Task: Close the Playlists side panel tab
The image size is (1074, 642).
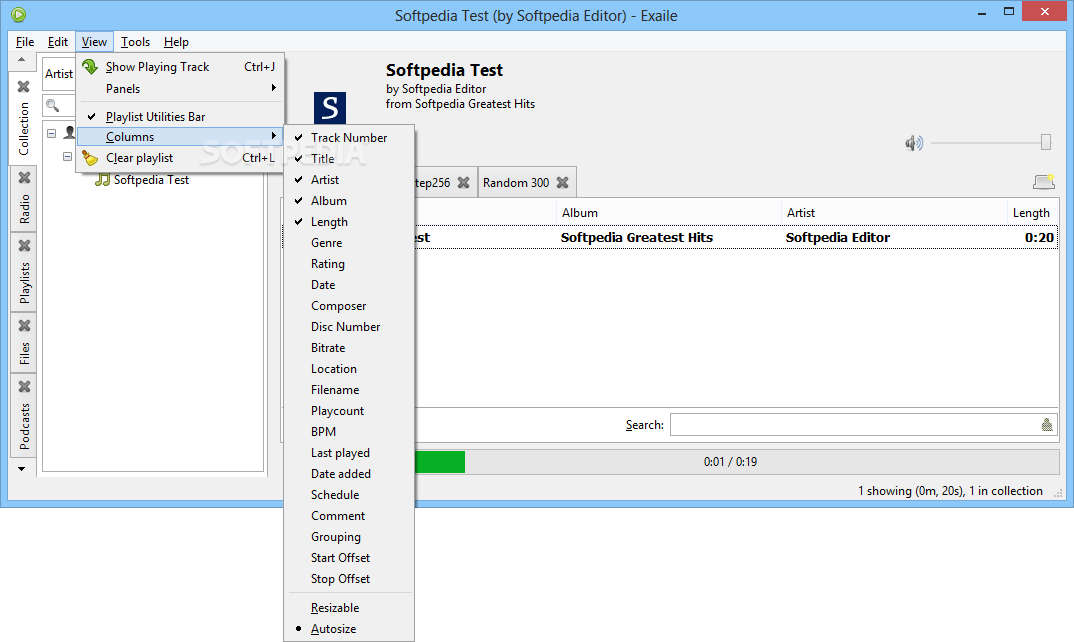Action: click(x=24, y=245)
